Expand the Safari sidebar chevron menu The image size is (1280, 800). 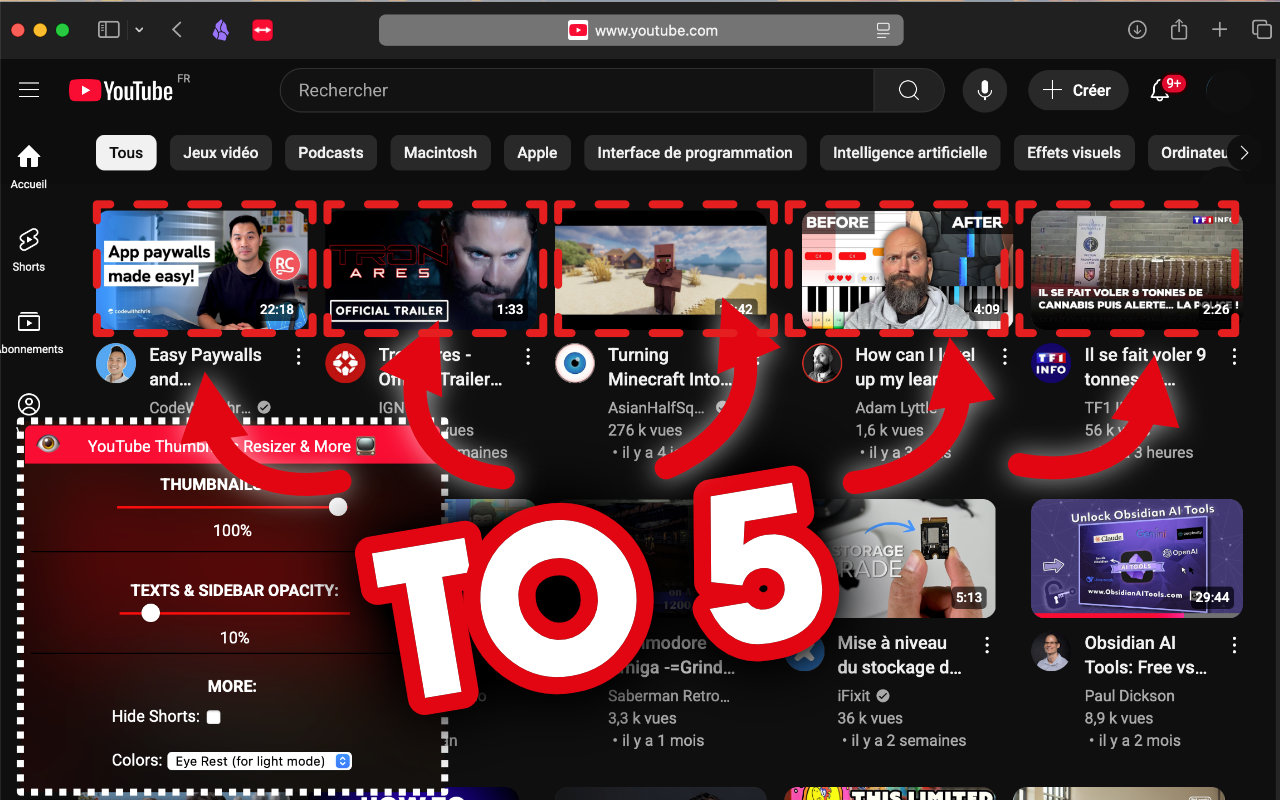pyautogui.click(x=139, y=30)
